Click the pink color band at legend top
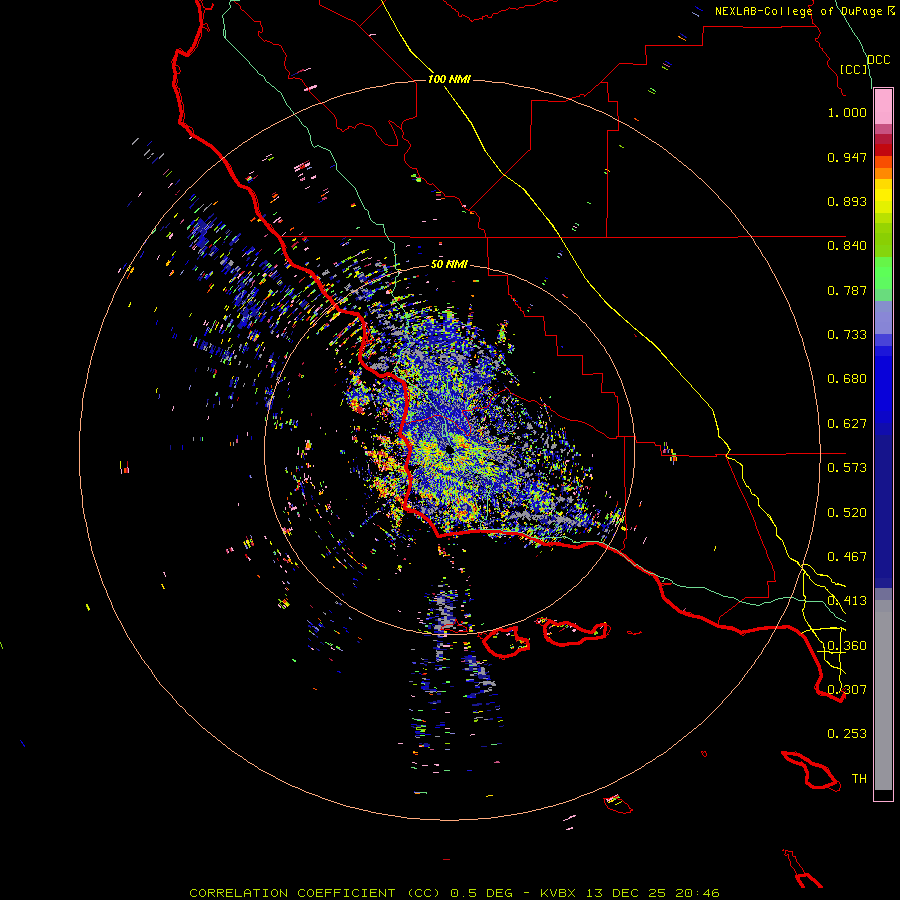This screenshot has height=900, width=900. tap(883, 107)
